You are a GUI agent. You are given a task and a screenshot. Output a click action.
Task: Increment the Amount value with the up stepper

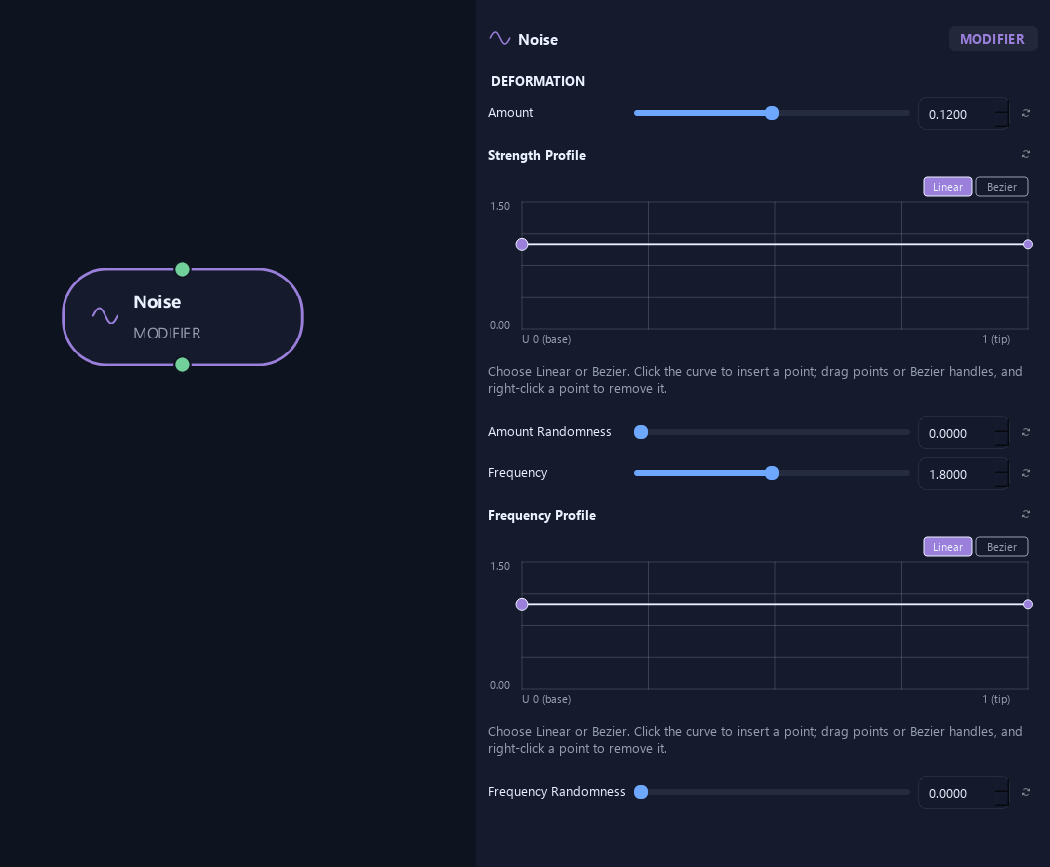point(1001,106)
